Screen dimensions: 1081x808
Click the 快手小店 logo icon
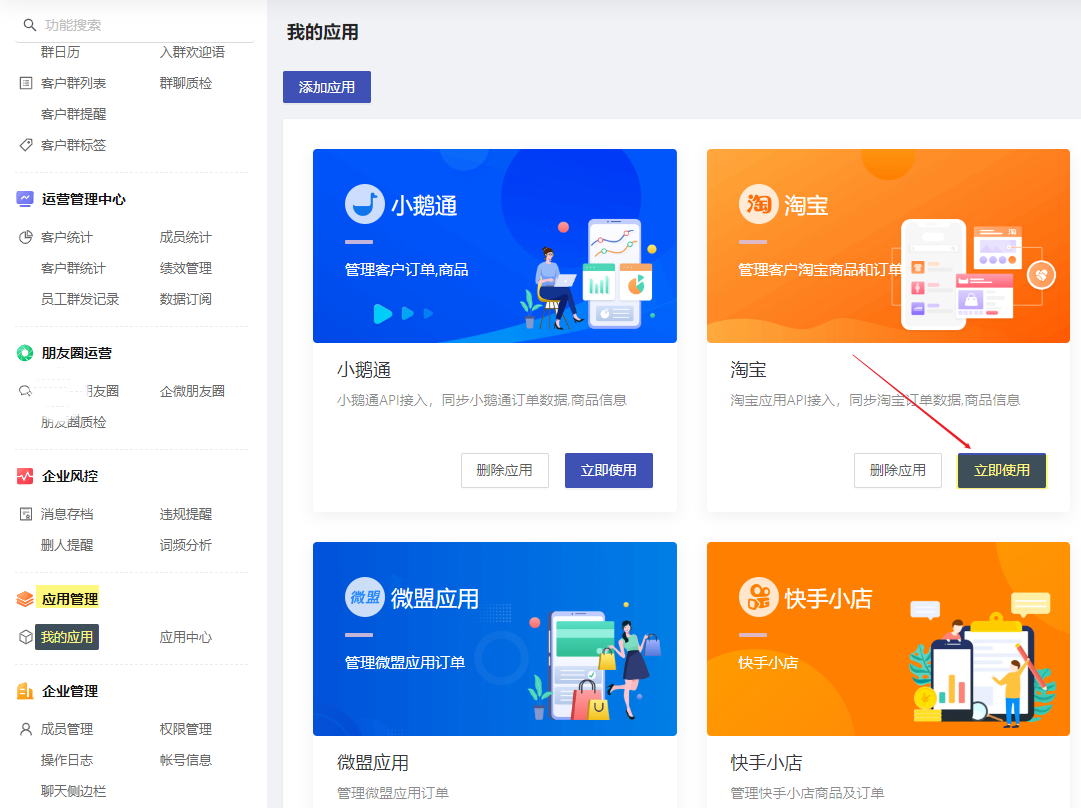[x=758, y=597]
